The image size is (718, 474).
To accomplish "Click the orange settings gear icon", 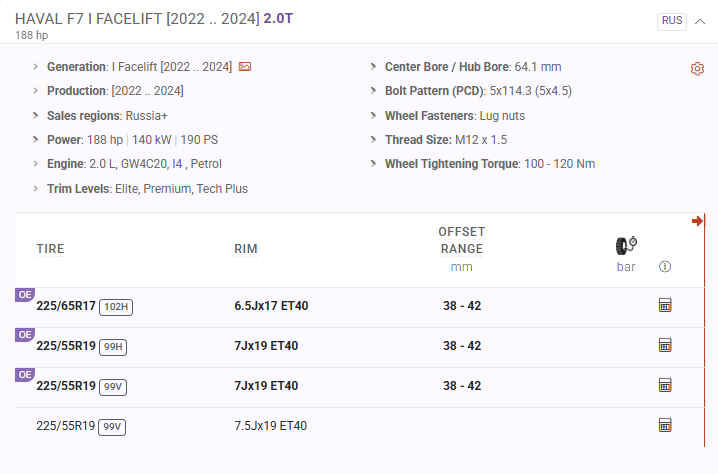I will click(697, 69).
